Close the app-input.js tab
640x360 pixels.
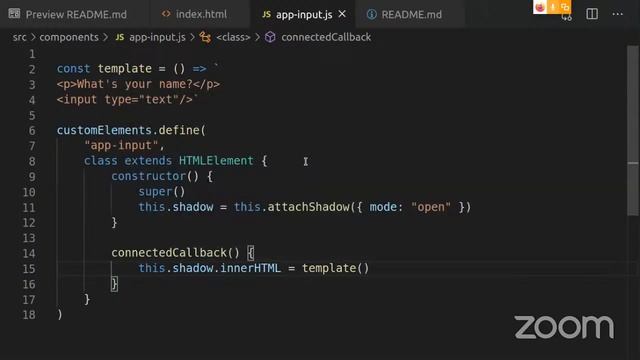click(x=342, y=14)
